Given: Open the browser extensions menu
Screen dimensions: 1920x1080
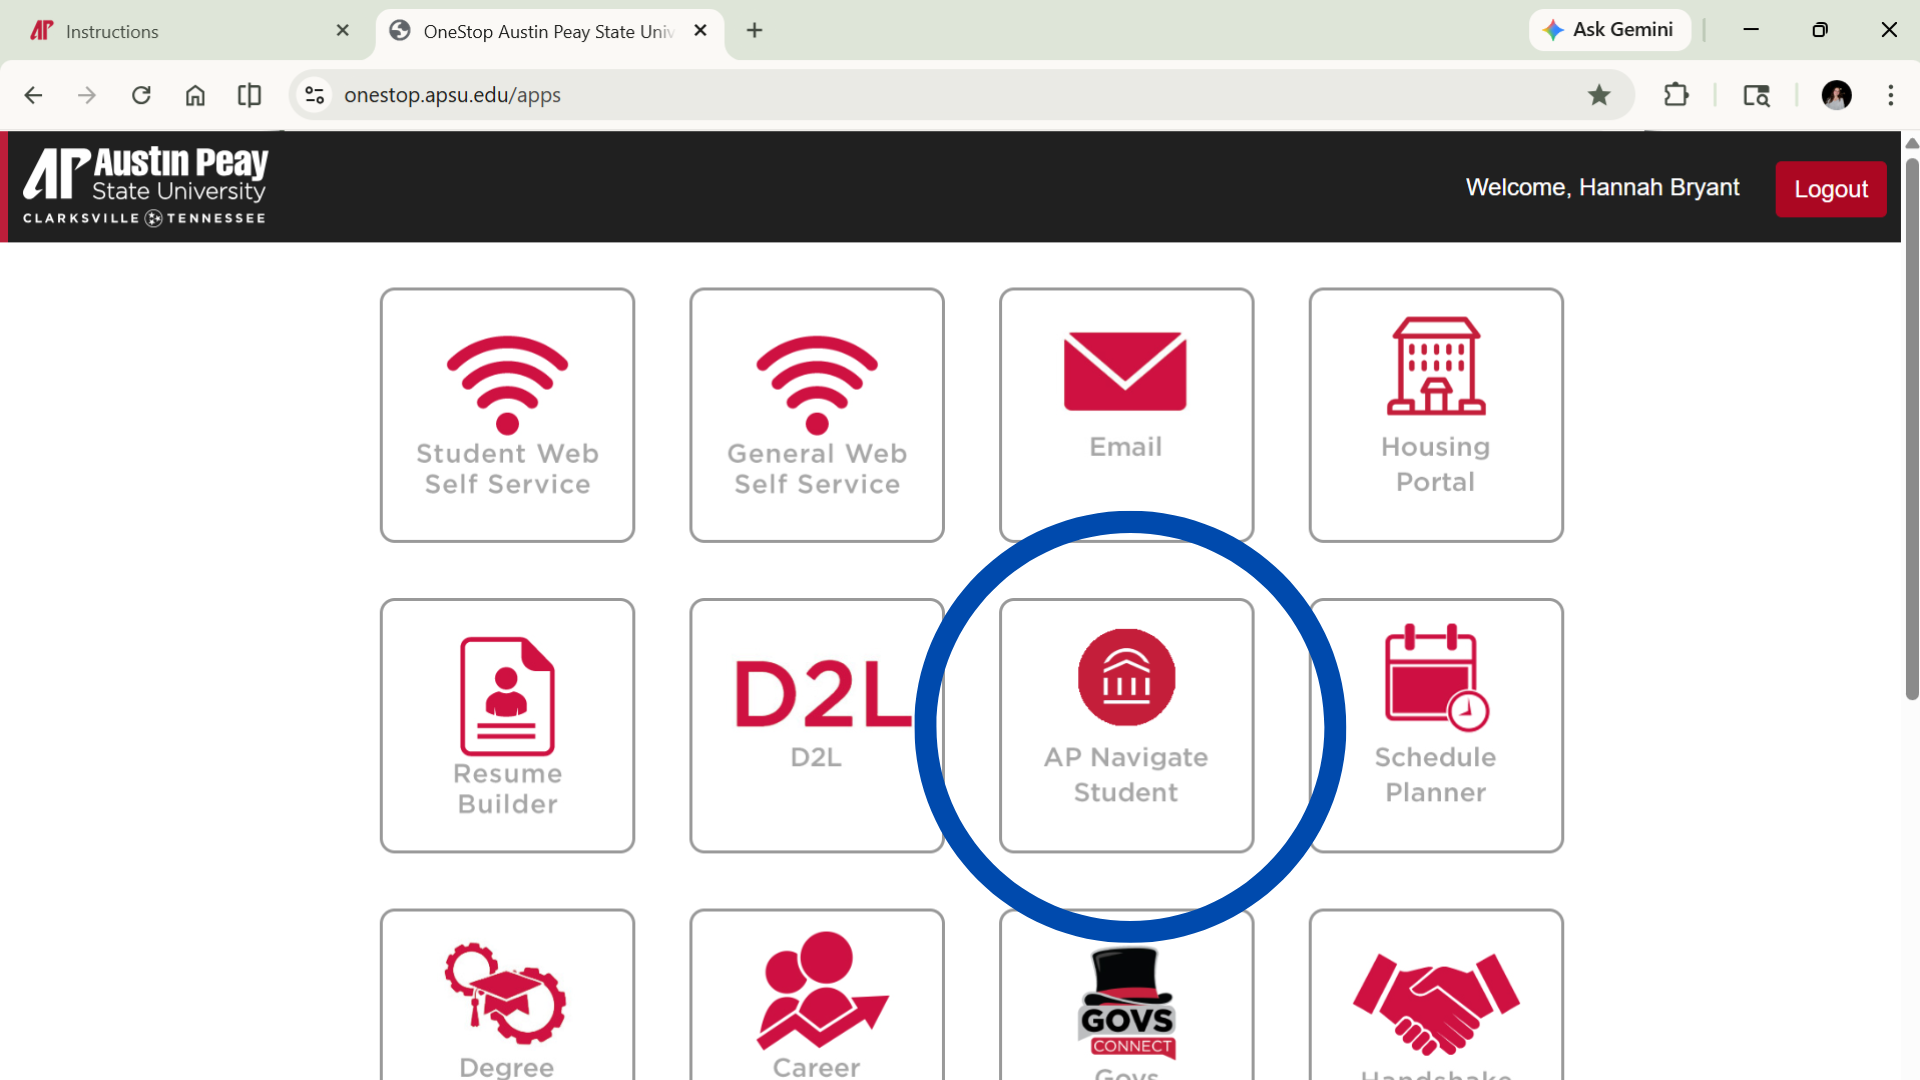Looking at the screenshot, I should tap(1676, 95).
